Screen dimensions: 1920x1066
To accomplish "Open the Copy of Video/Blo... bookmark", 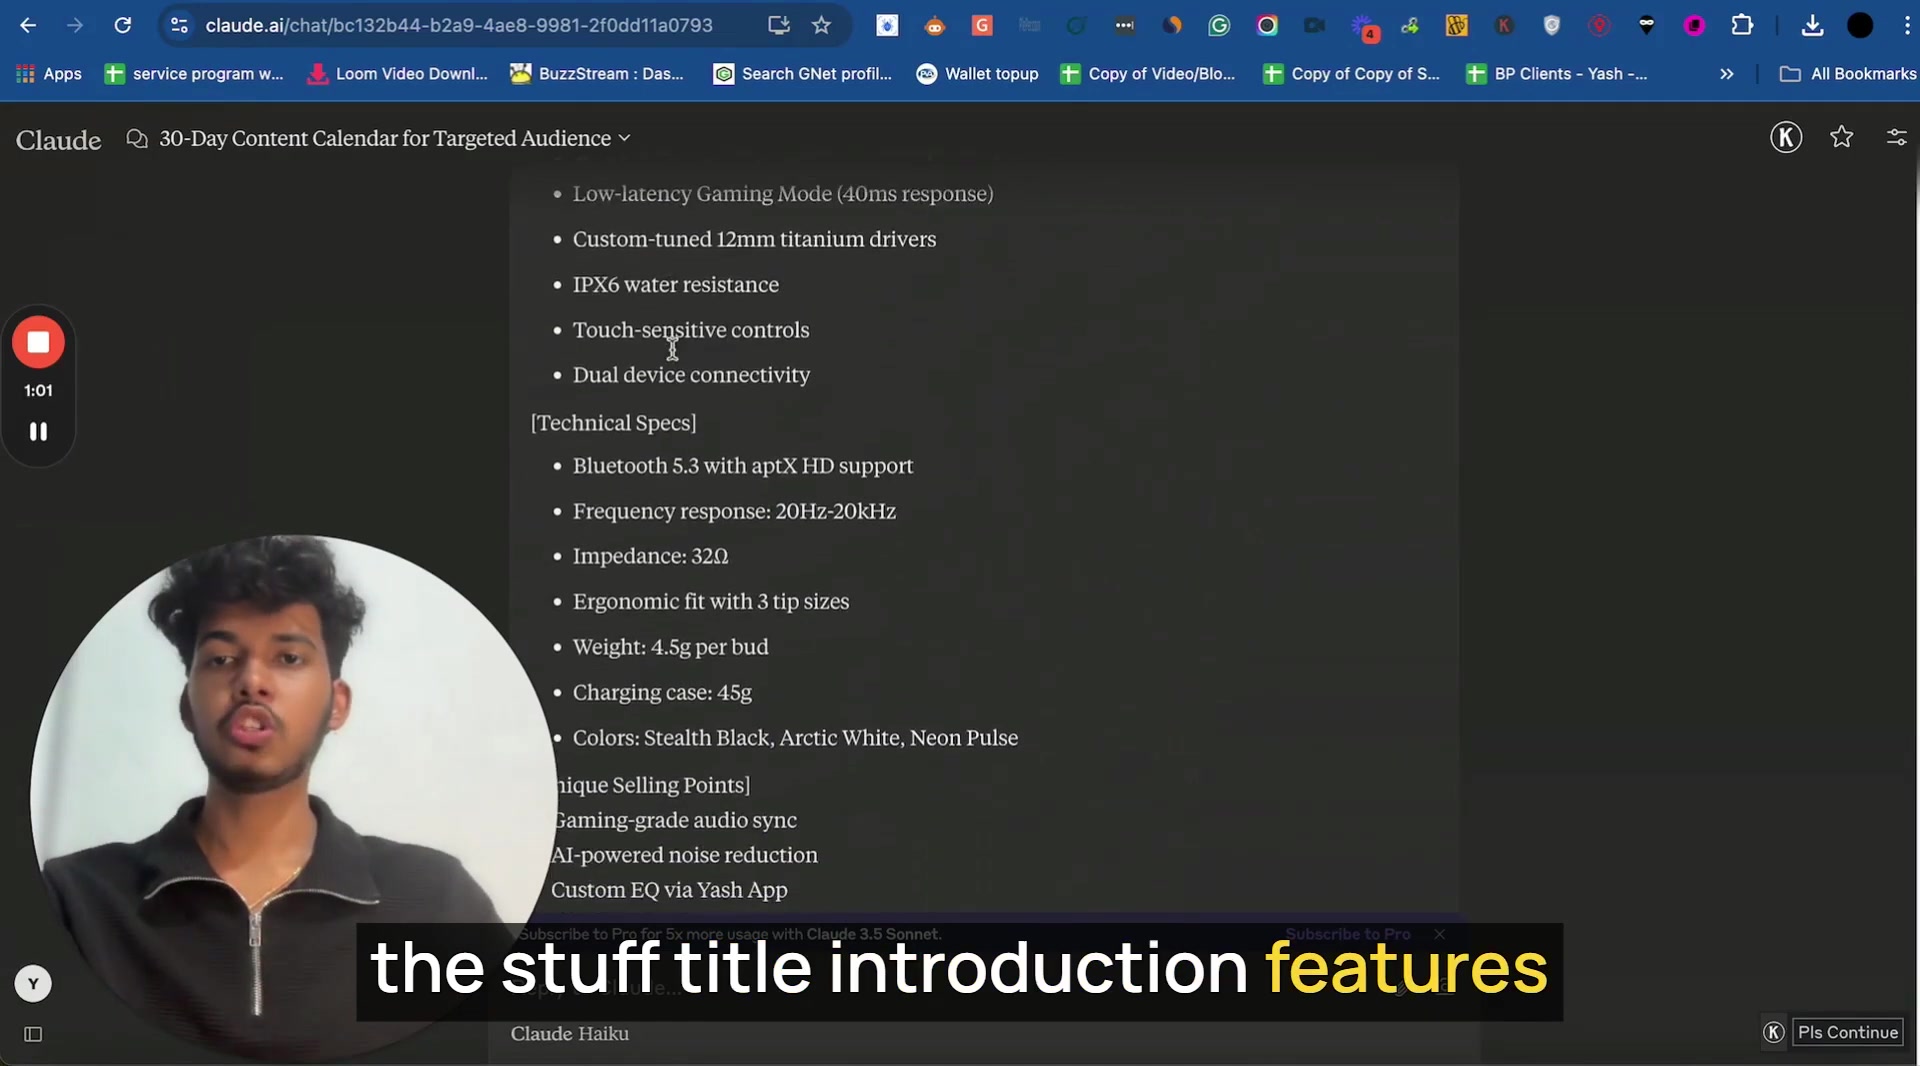I will 1147,73.
